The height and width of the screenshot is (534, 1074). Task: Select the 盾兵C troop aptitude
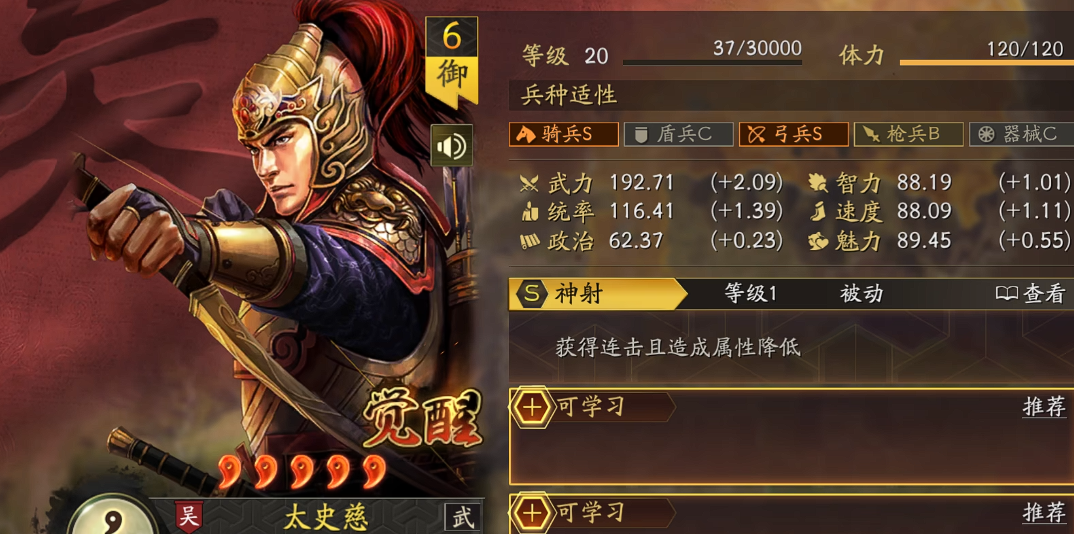pyautogui.click(x=679, y=134)
